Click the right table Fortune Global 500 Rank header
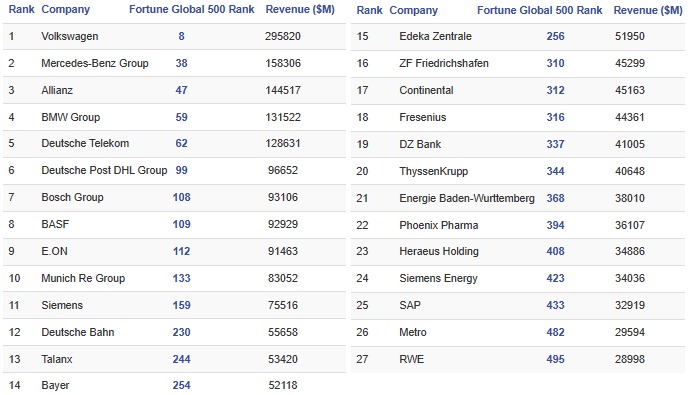 (x=539, y=10)
